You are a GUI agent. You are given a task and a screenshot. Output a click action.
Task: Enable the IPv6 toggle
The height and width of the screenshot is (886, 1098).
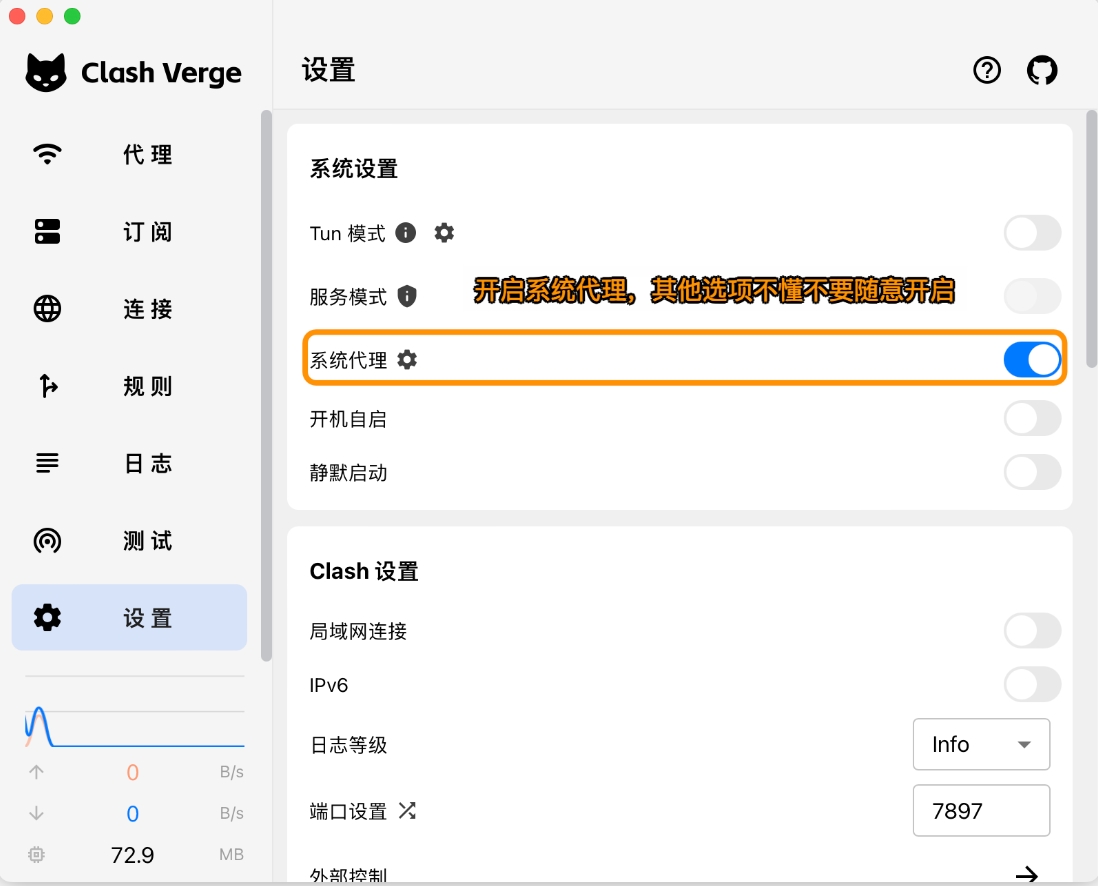point(1031,685)
